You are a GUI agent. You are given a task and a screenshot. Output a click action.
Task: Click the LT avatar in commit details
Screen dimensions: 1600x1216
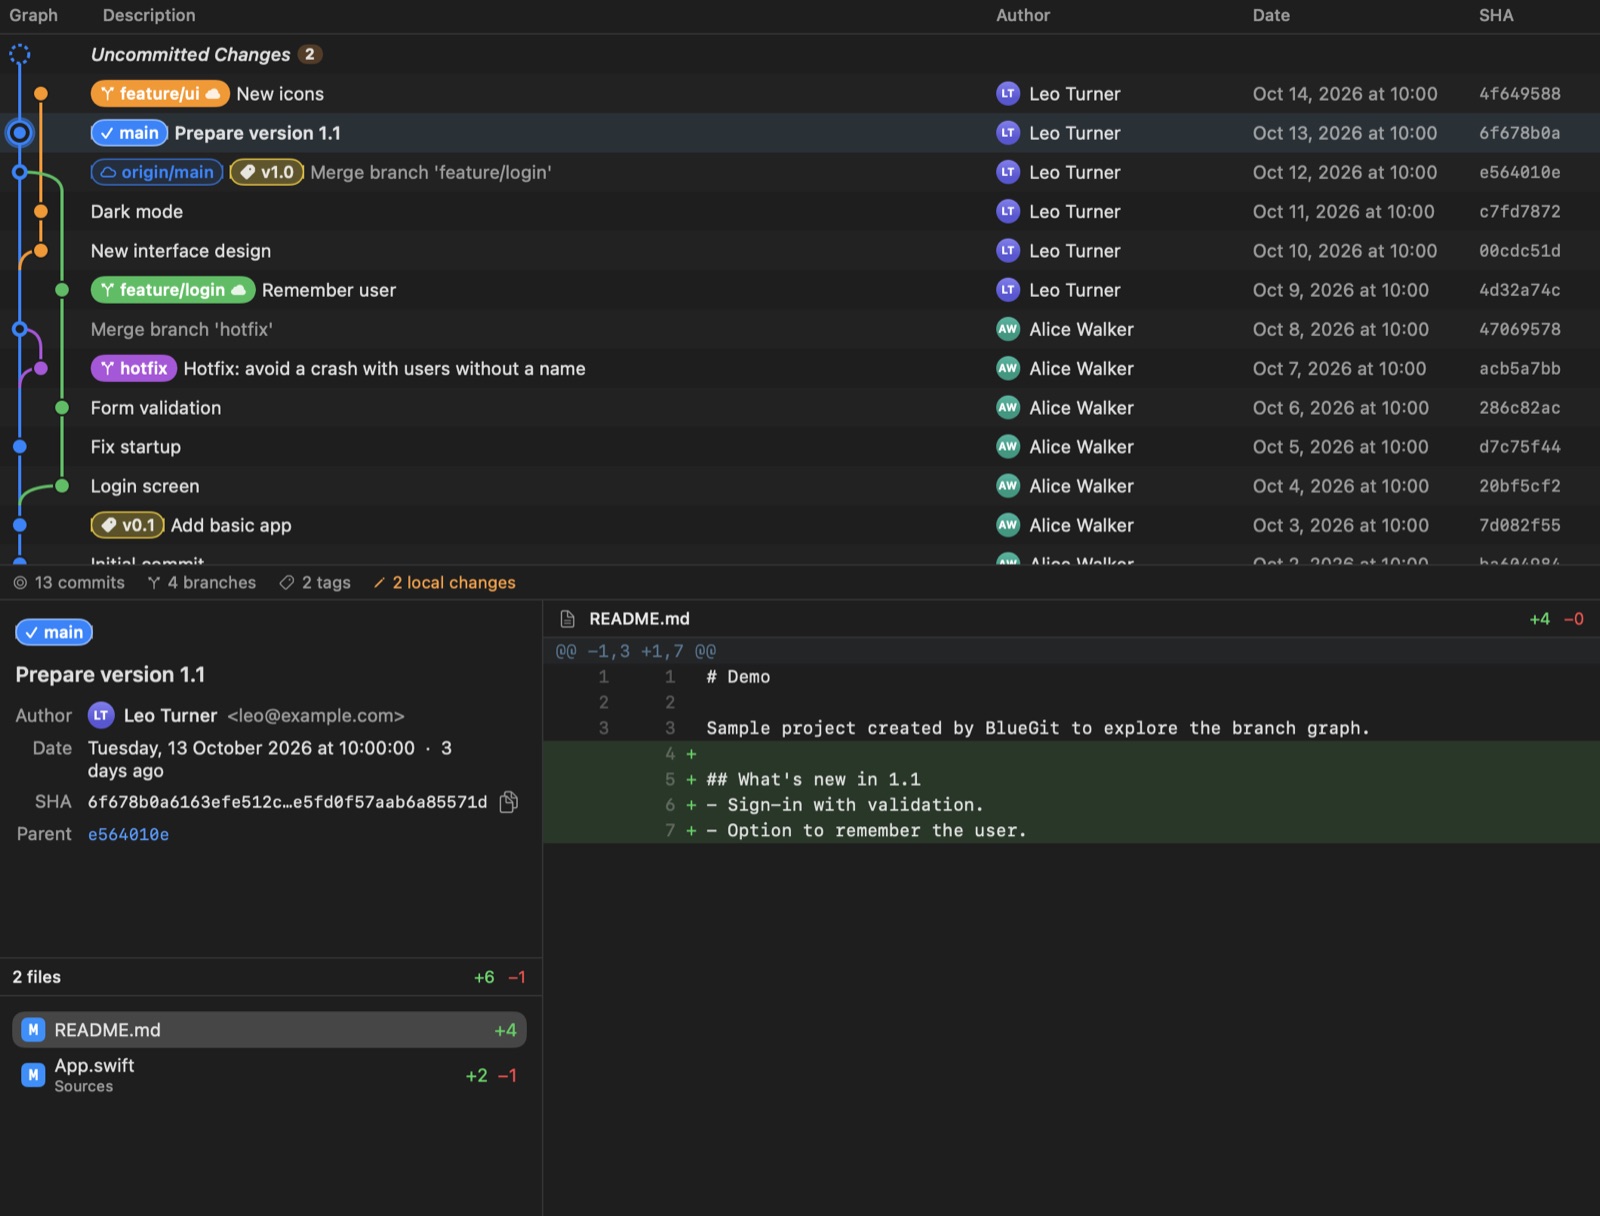click(x=101, y=715)
